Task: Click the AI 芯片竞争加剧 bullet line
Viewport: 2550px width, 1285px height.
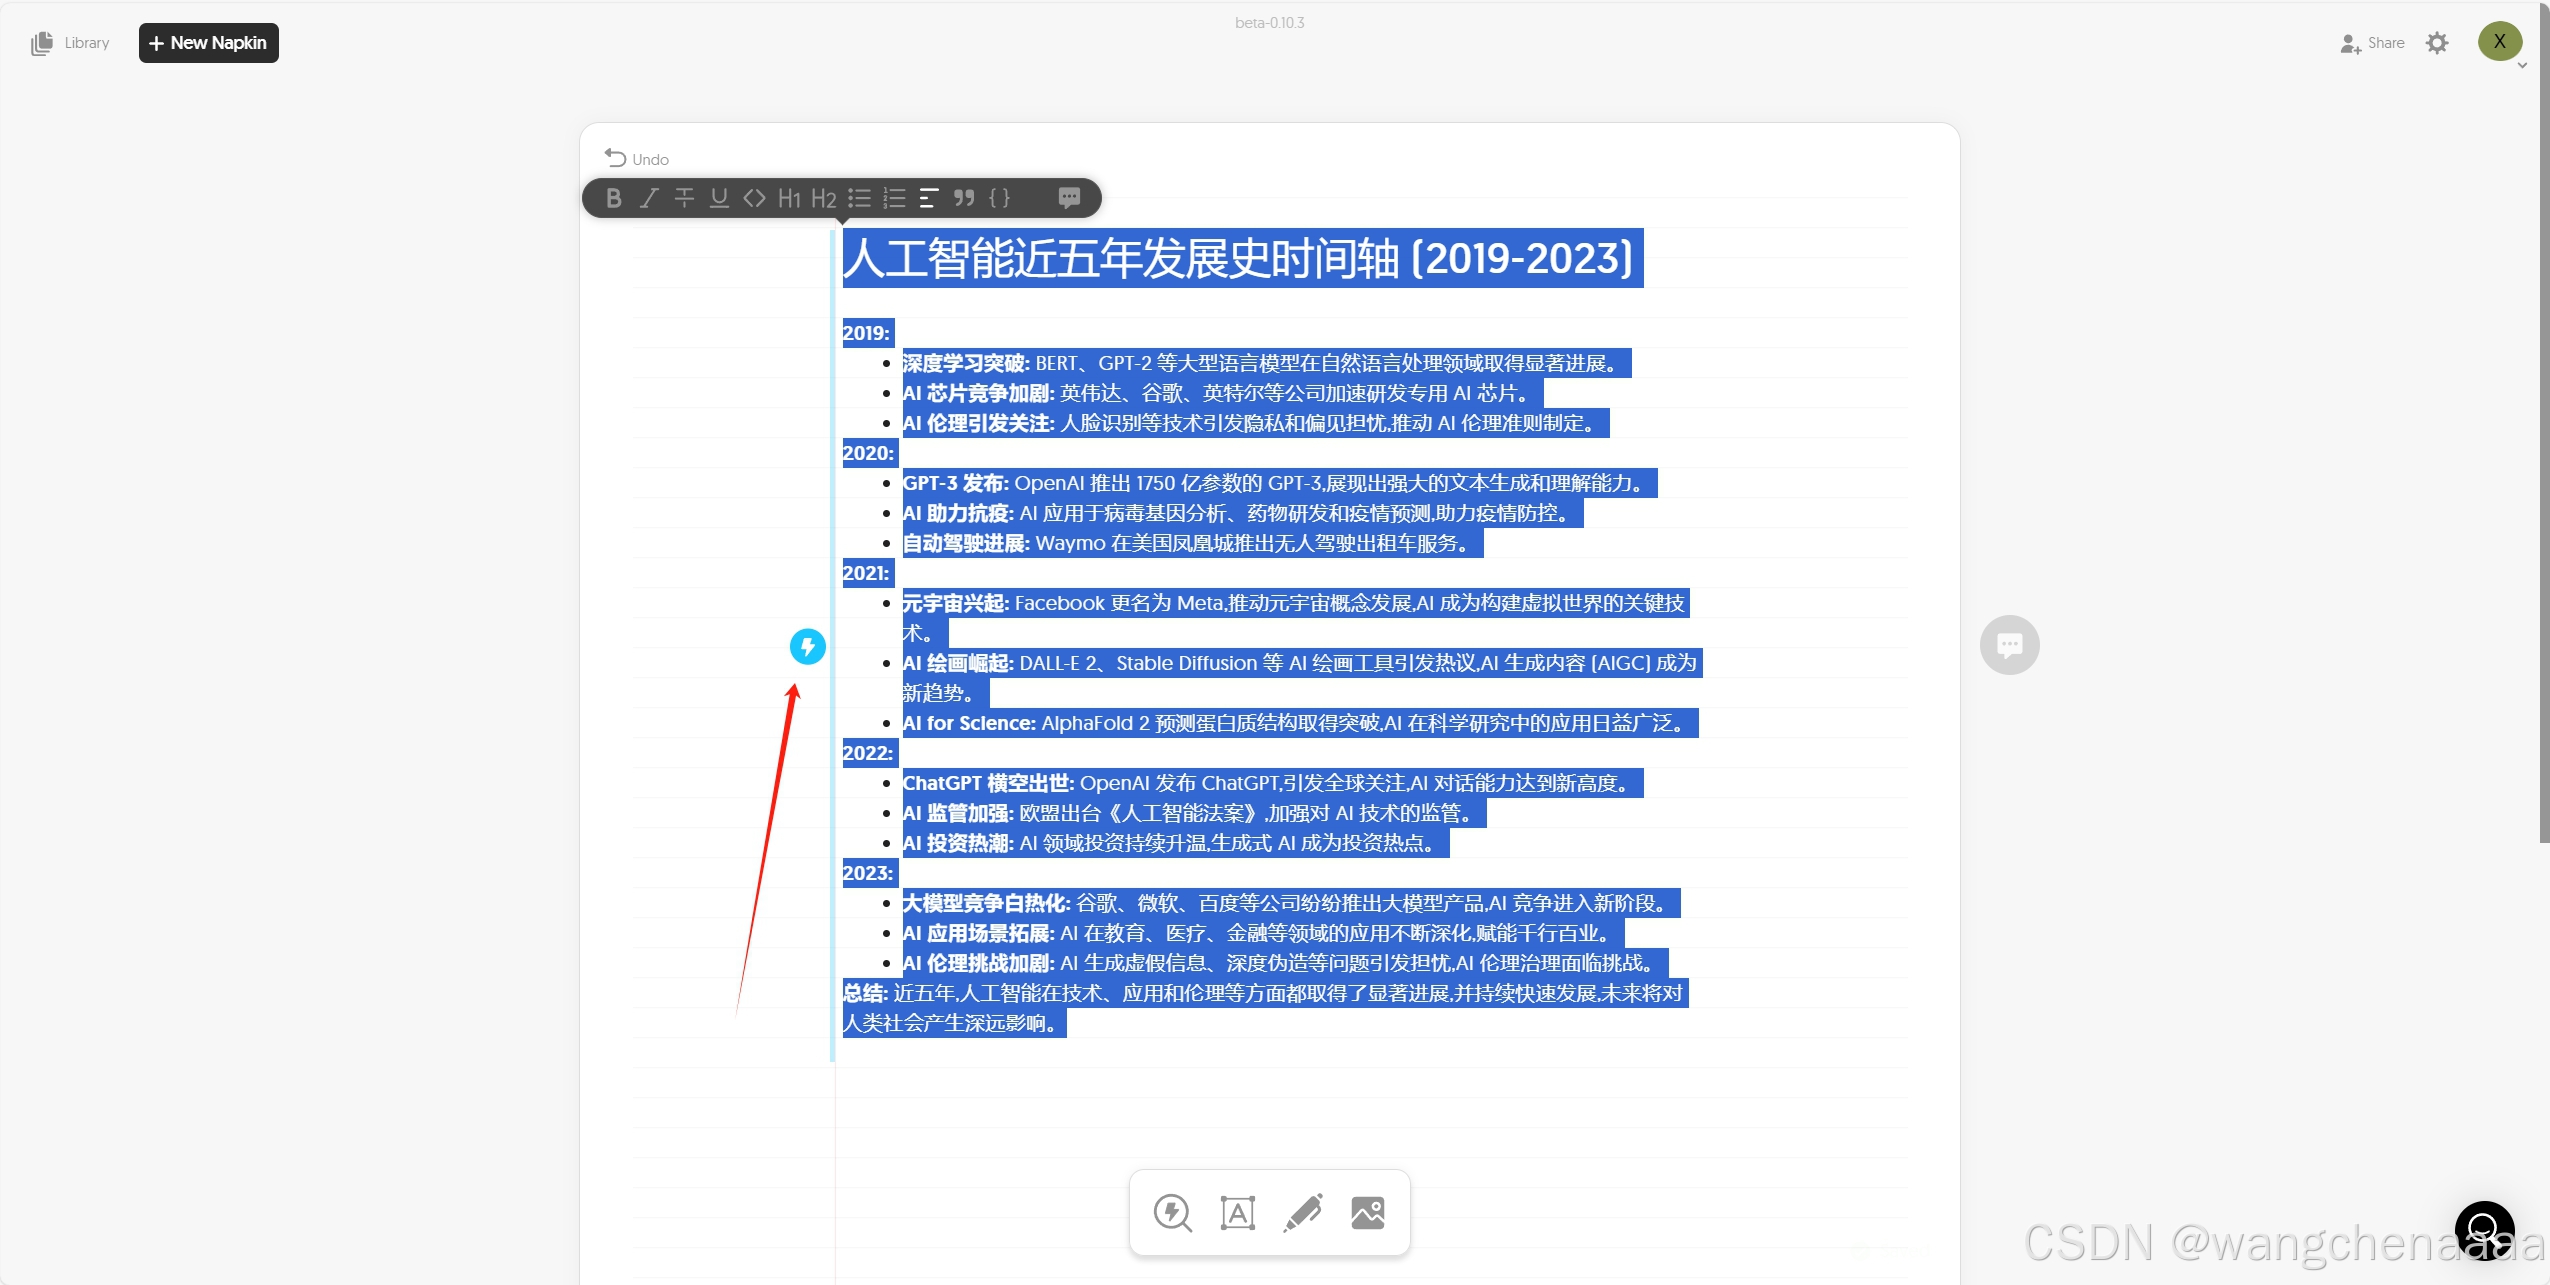Action: 1222,393
